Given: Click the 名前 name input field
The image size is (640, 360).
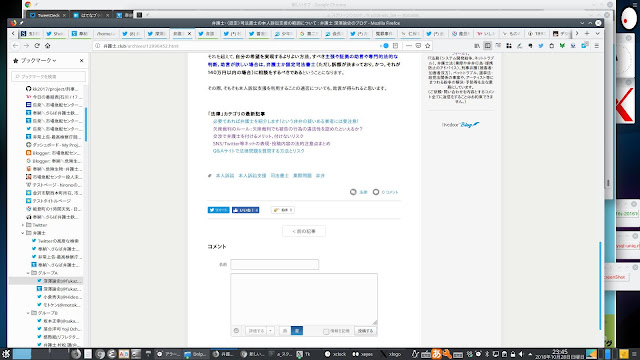Looking at the screenshot, I should pyautogui.click(x=274, y=264).
